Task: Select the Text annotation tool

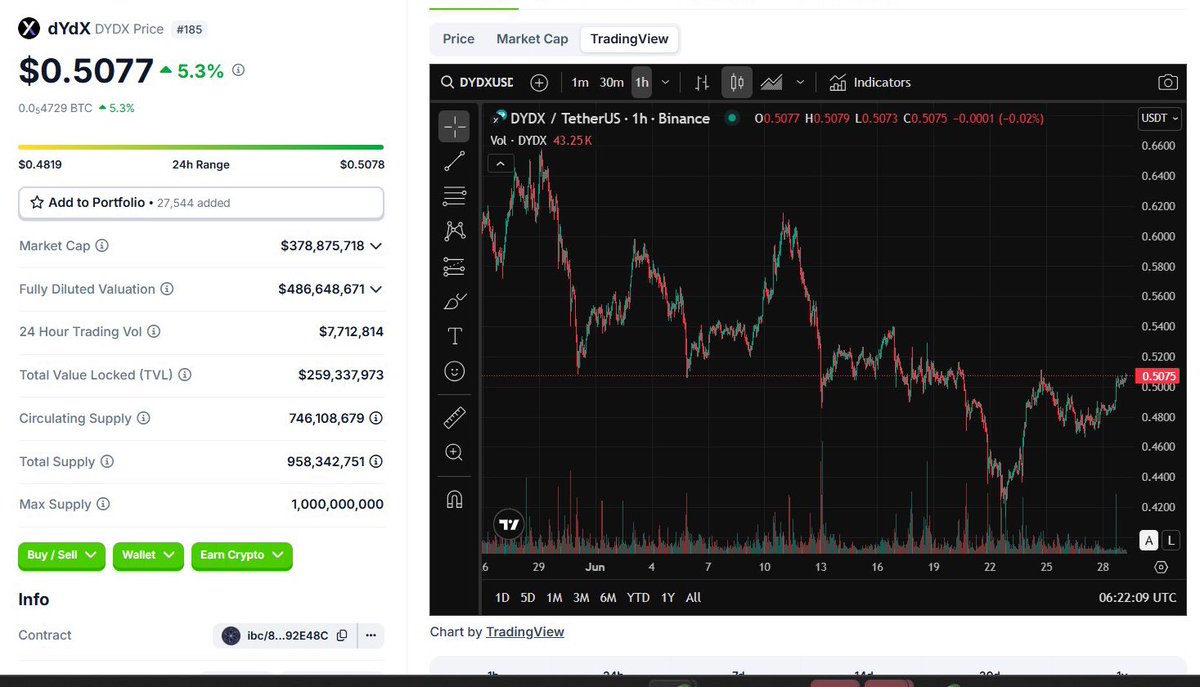Action: (x=454, y=336)
